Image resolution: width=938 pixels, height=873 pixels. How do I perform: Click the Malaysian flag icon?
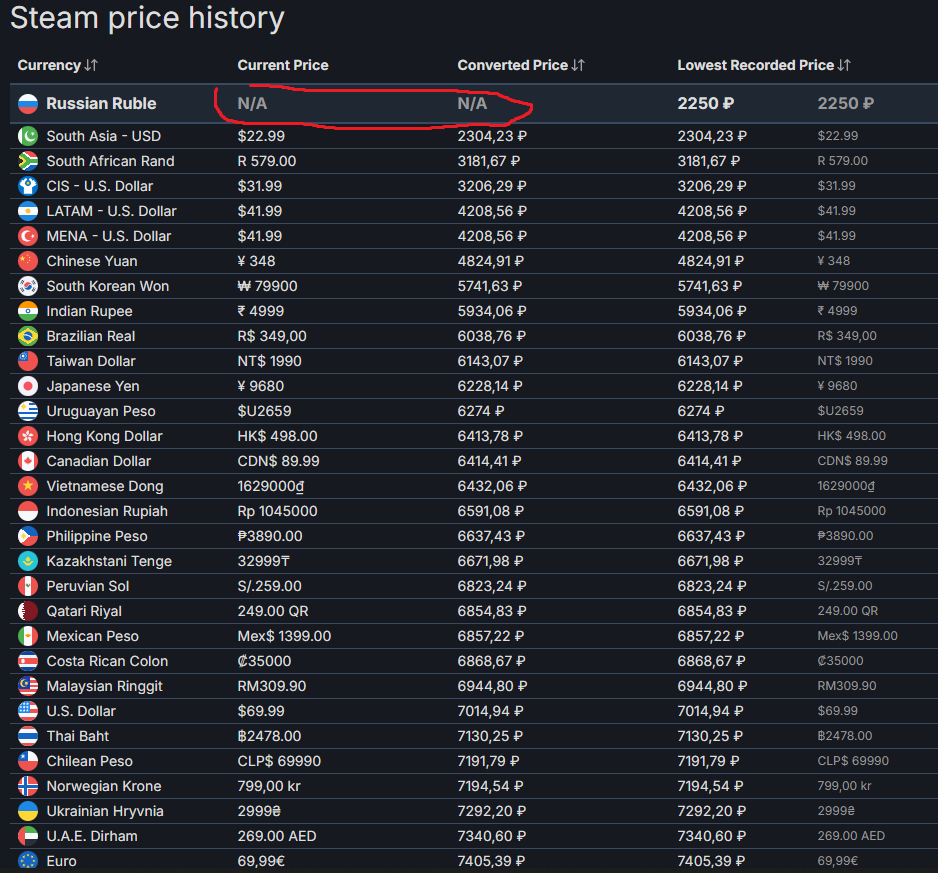[x=28, y=686]
